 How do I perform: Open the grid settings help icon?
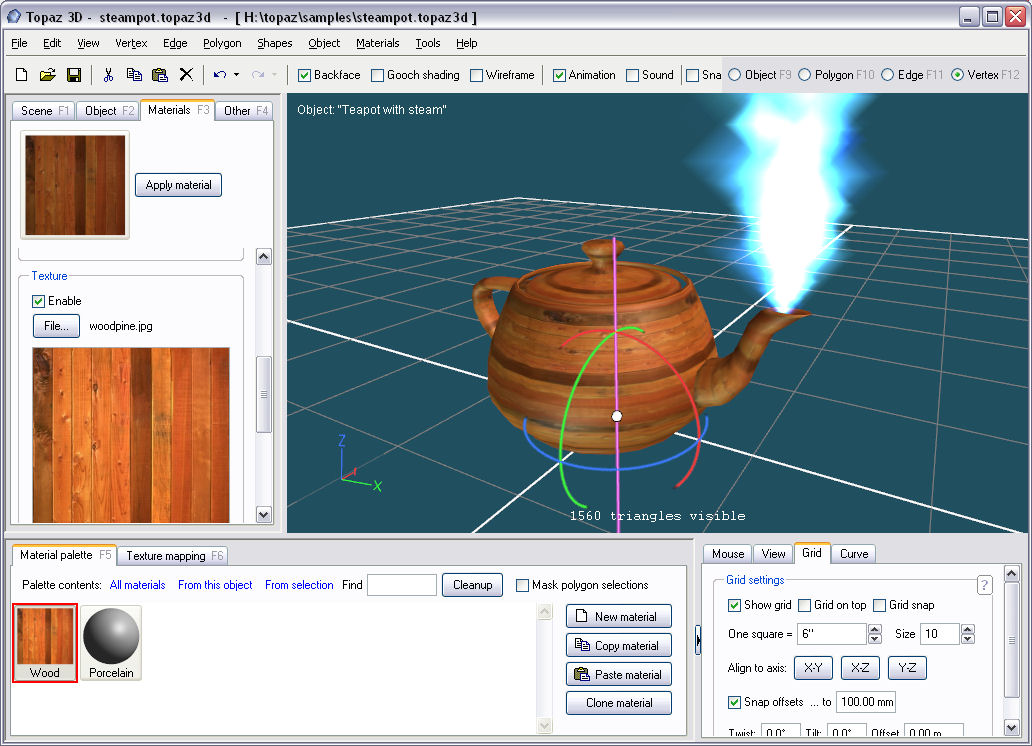coord(984,585)
